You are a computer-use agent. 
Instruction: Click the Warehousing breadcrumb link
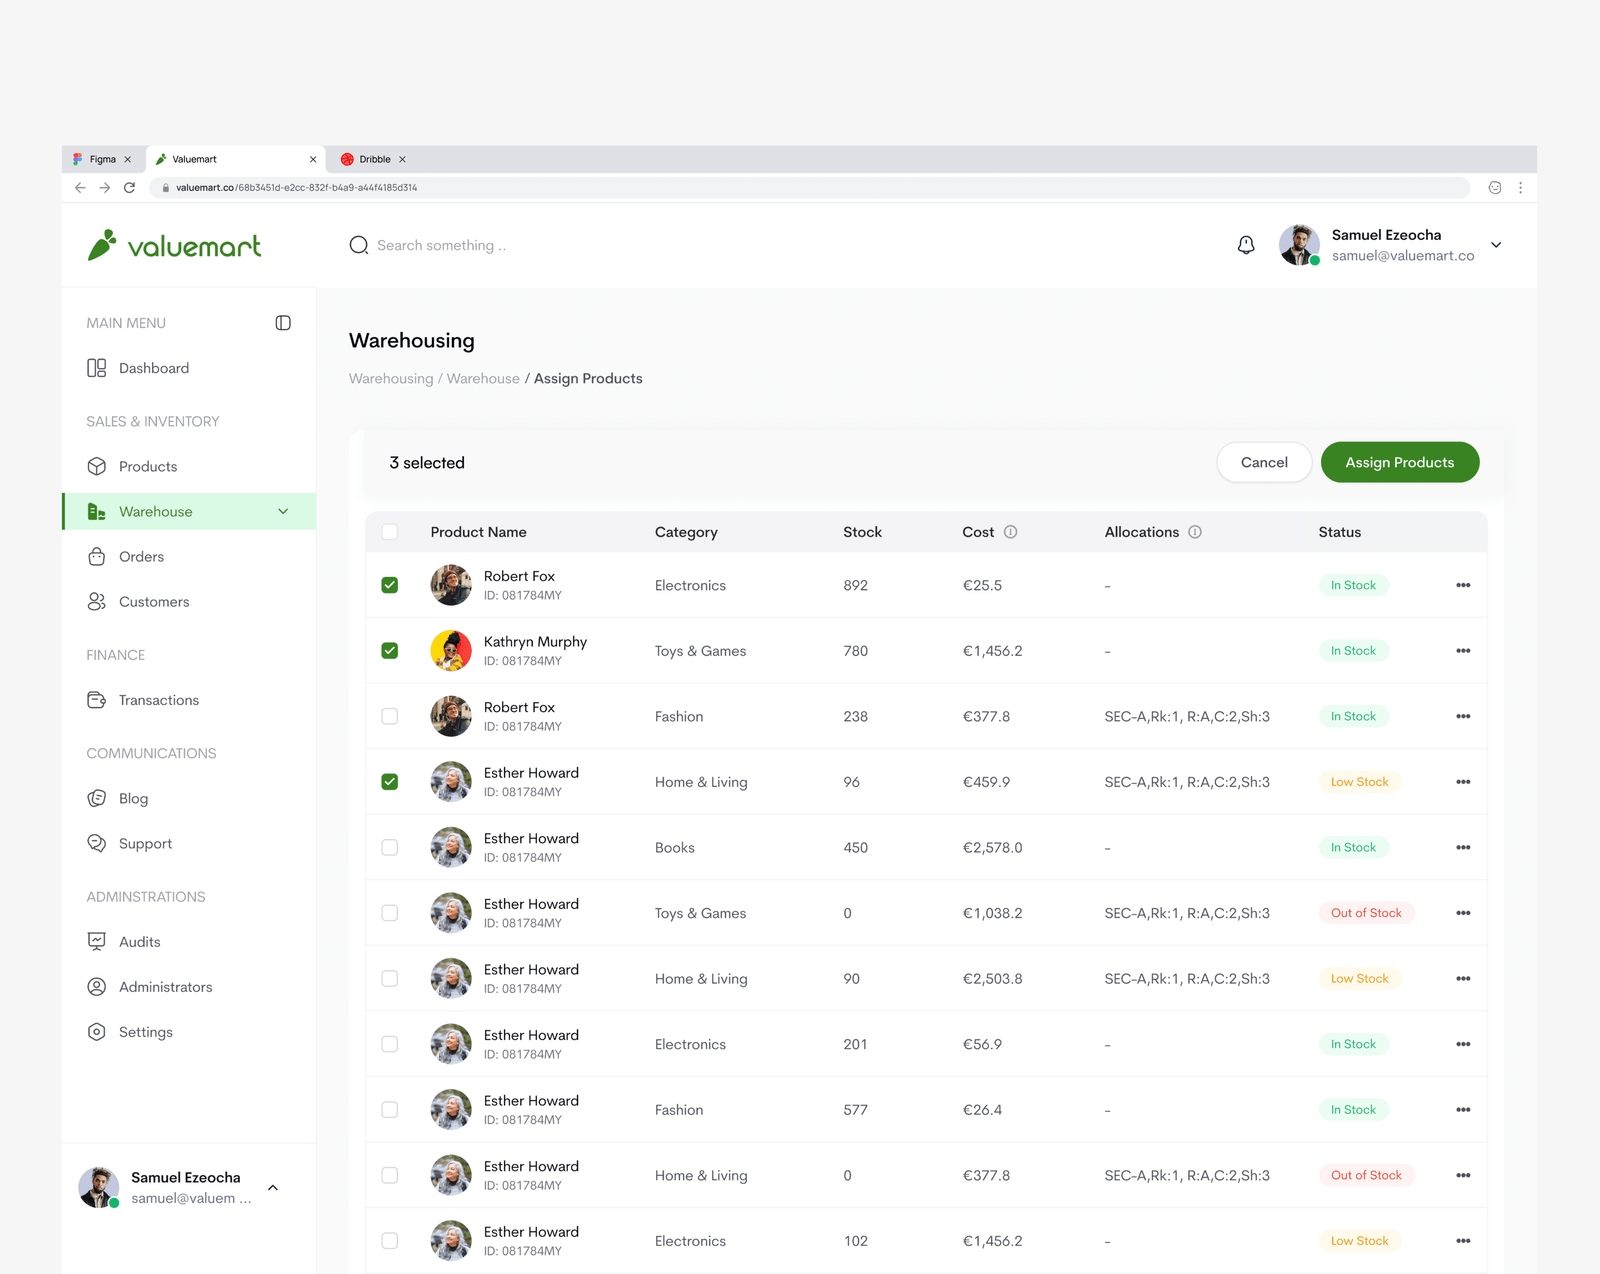pos(391,379)
